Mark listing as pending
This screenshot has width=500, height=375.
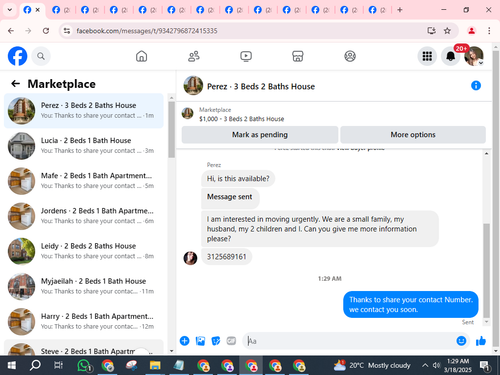pyautogui.click(x=260, y=135)
